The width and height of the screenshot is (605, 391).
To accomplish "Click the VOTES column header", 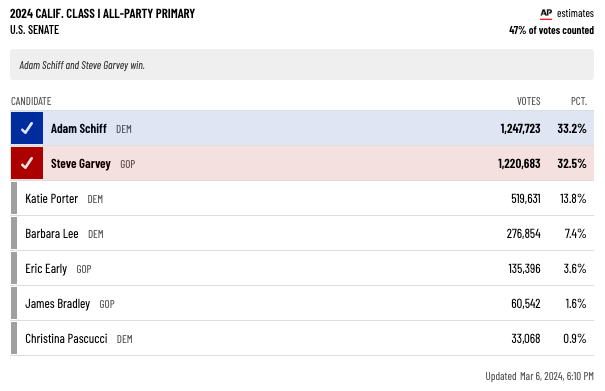I will click(529, 101).
